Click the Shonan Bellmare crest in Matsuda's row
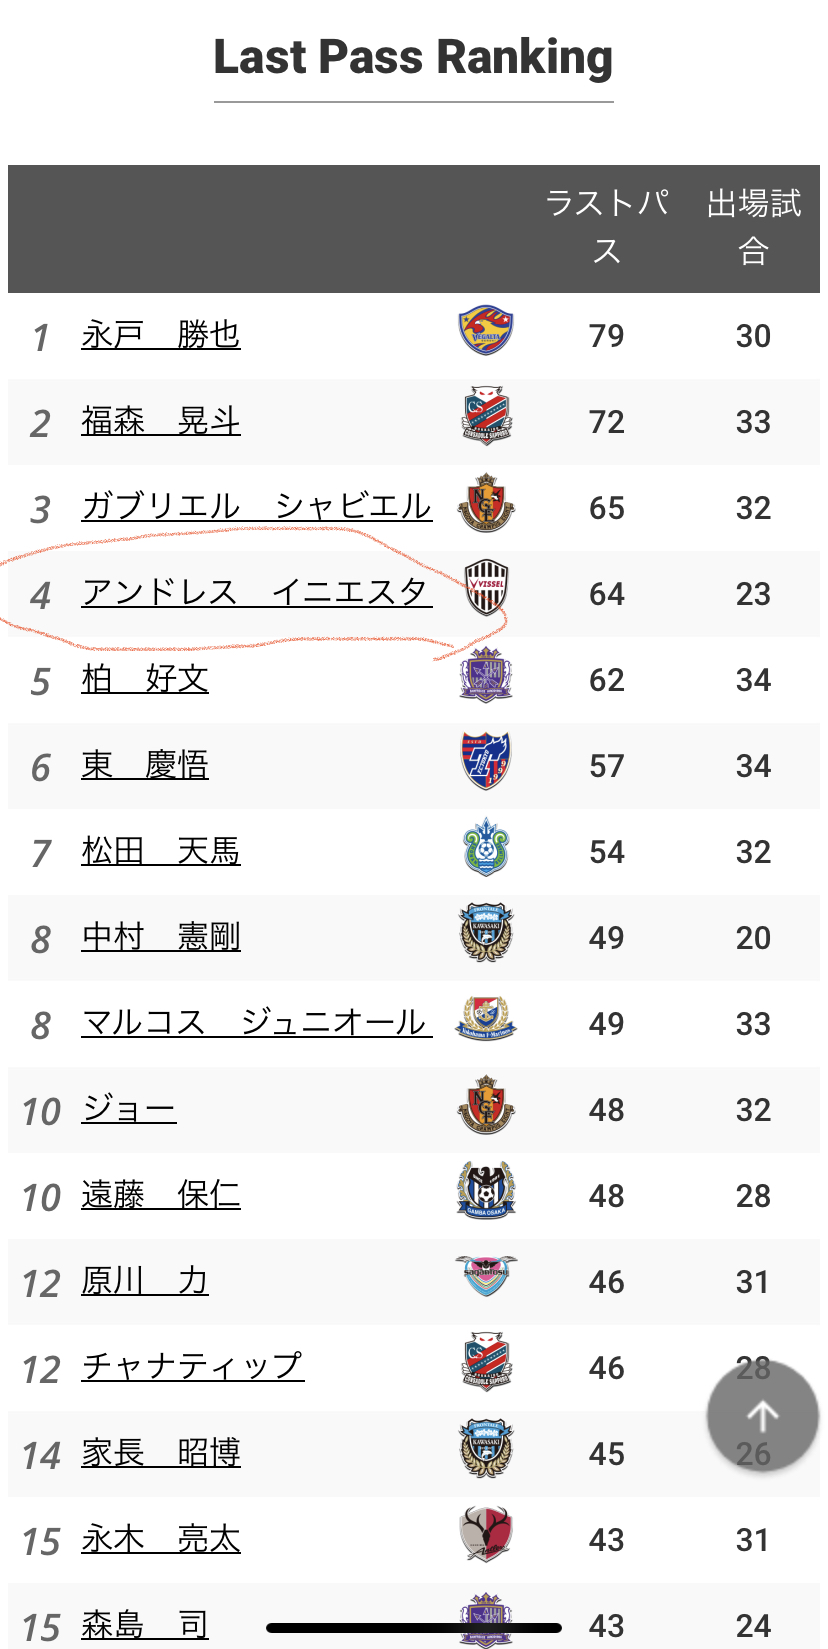Image resolution: width=828 pixels, height=1649 pixels. point(486,848)
